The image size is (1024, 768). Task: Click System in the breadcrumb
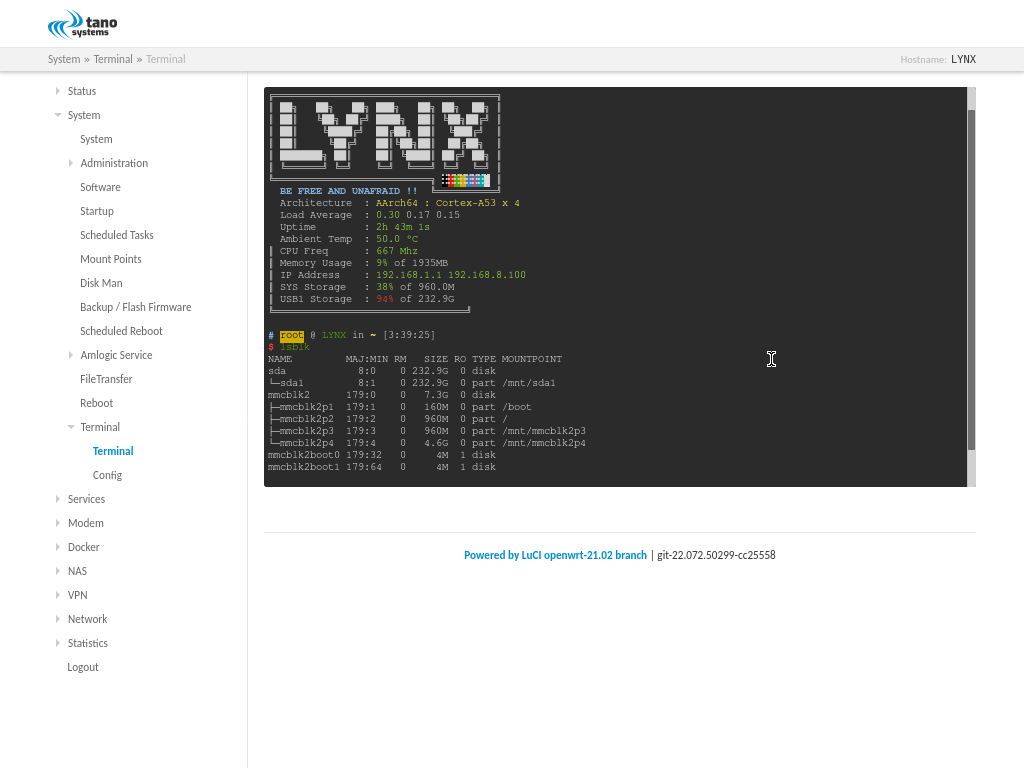pos(64,59)
